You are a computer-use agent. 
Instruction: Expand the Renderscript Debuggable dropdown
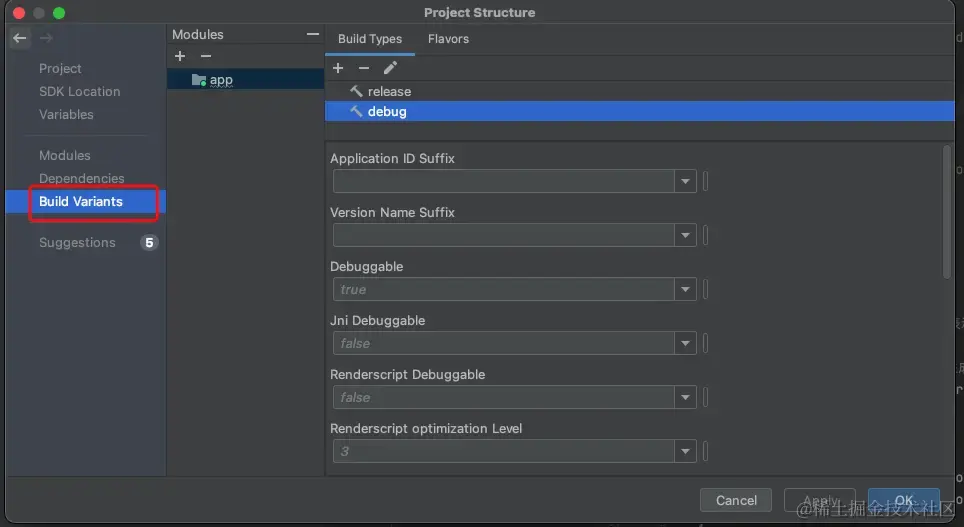pyautogui.click(x=685, y=397)
